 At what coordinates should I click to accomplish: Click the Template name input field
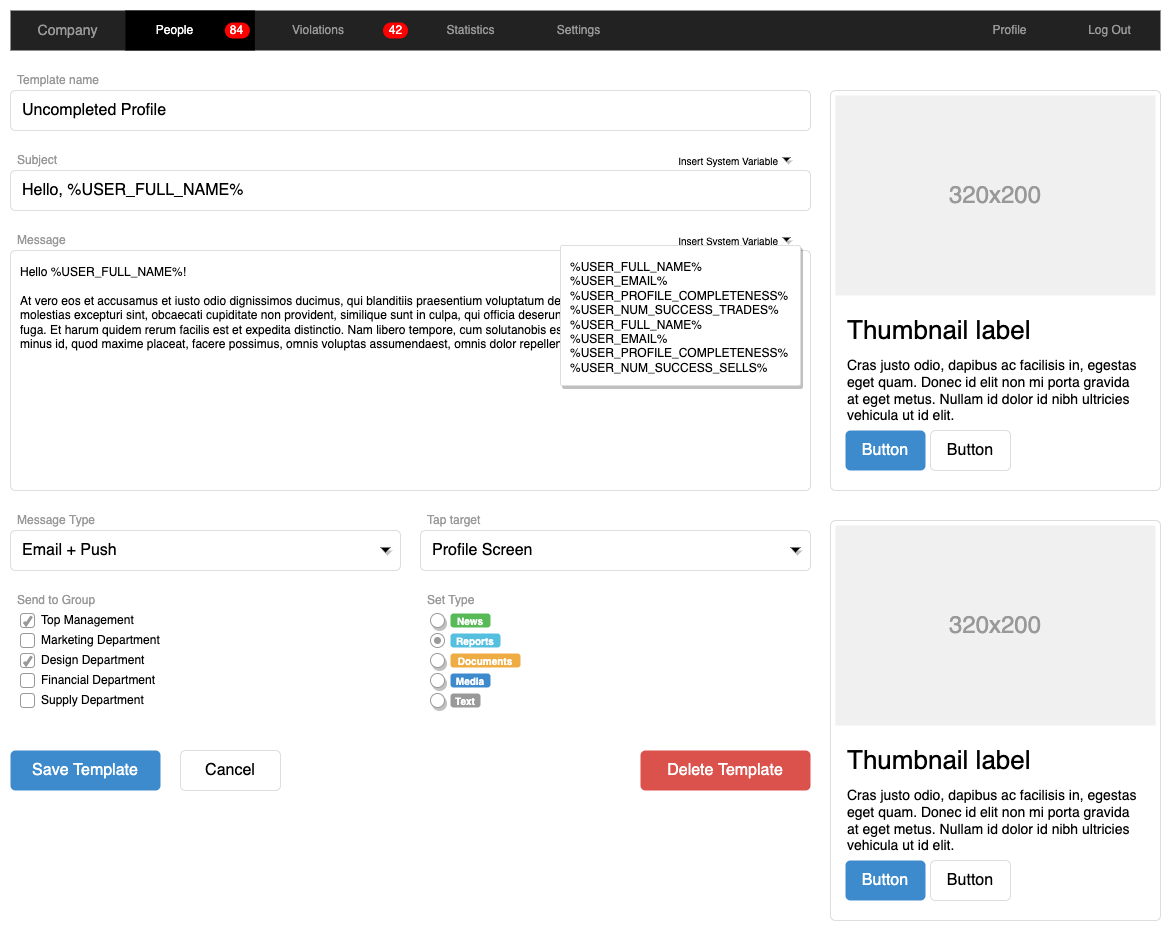(x=410, y=110)
